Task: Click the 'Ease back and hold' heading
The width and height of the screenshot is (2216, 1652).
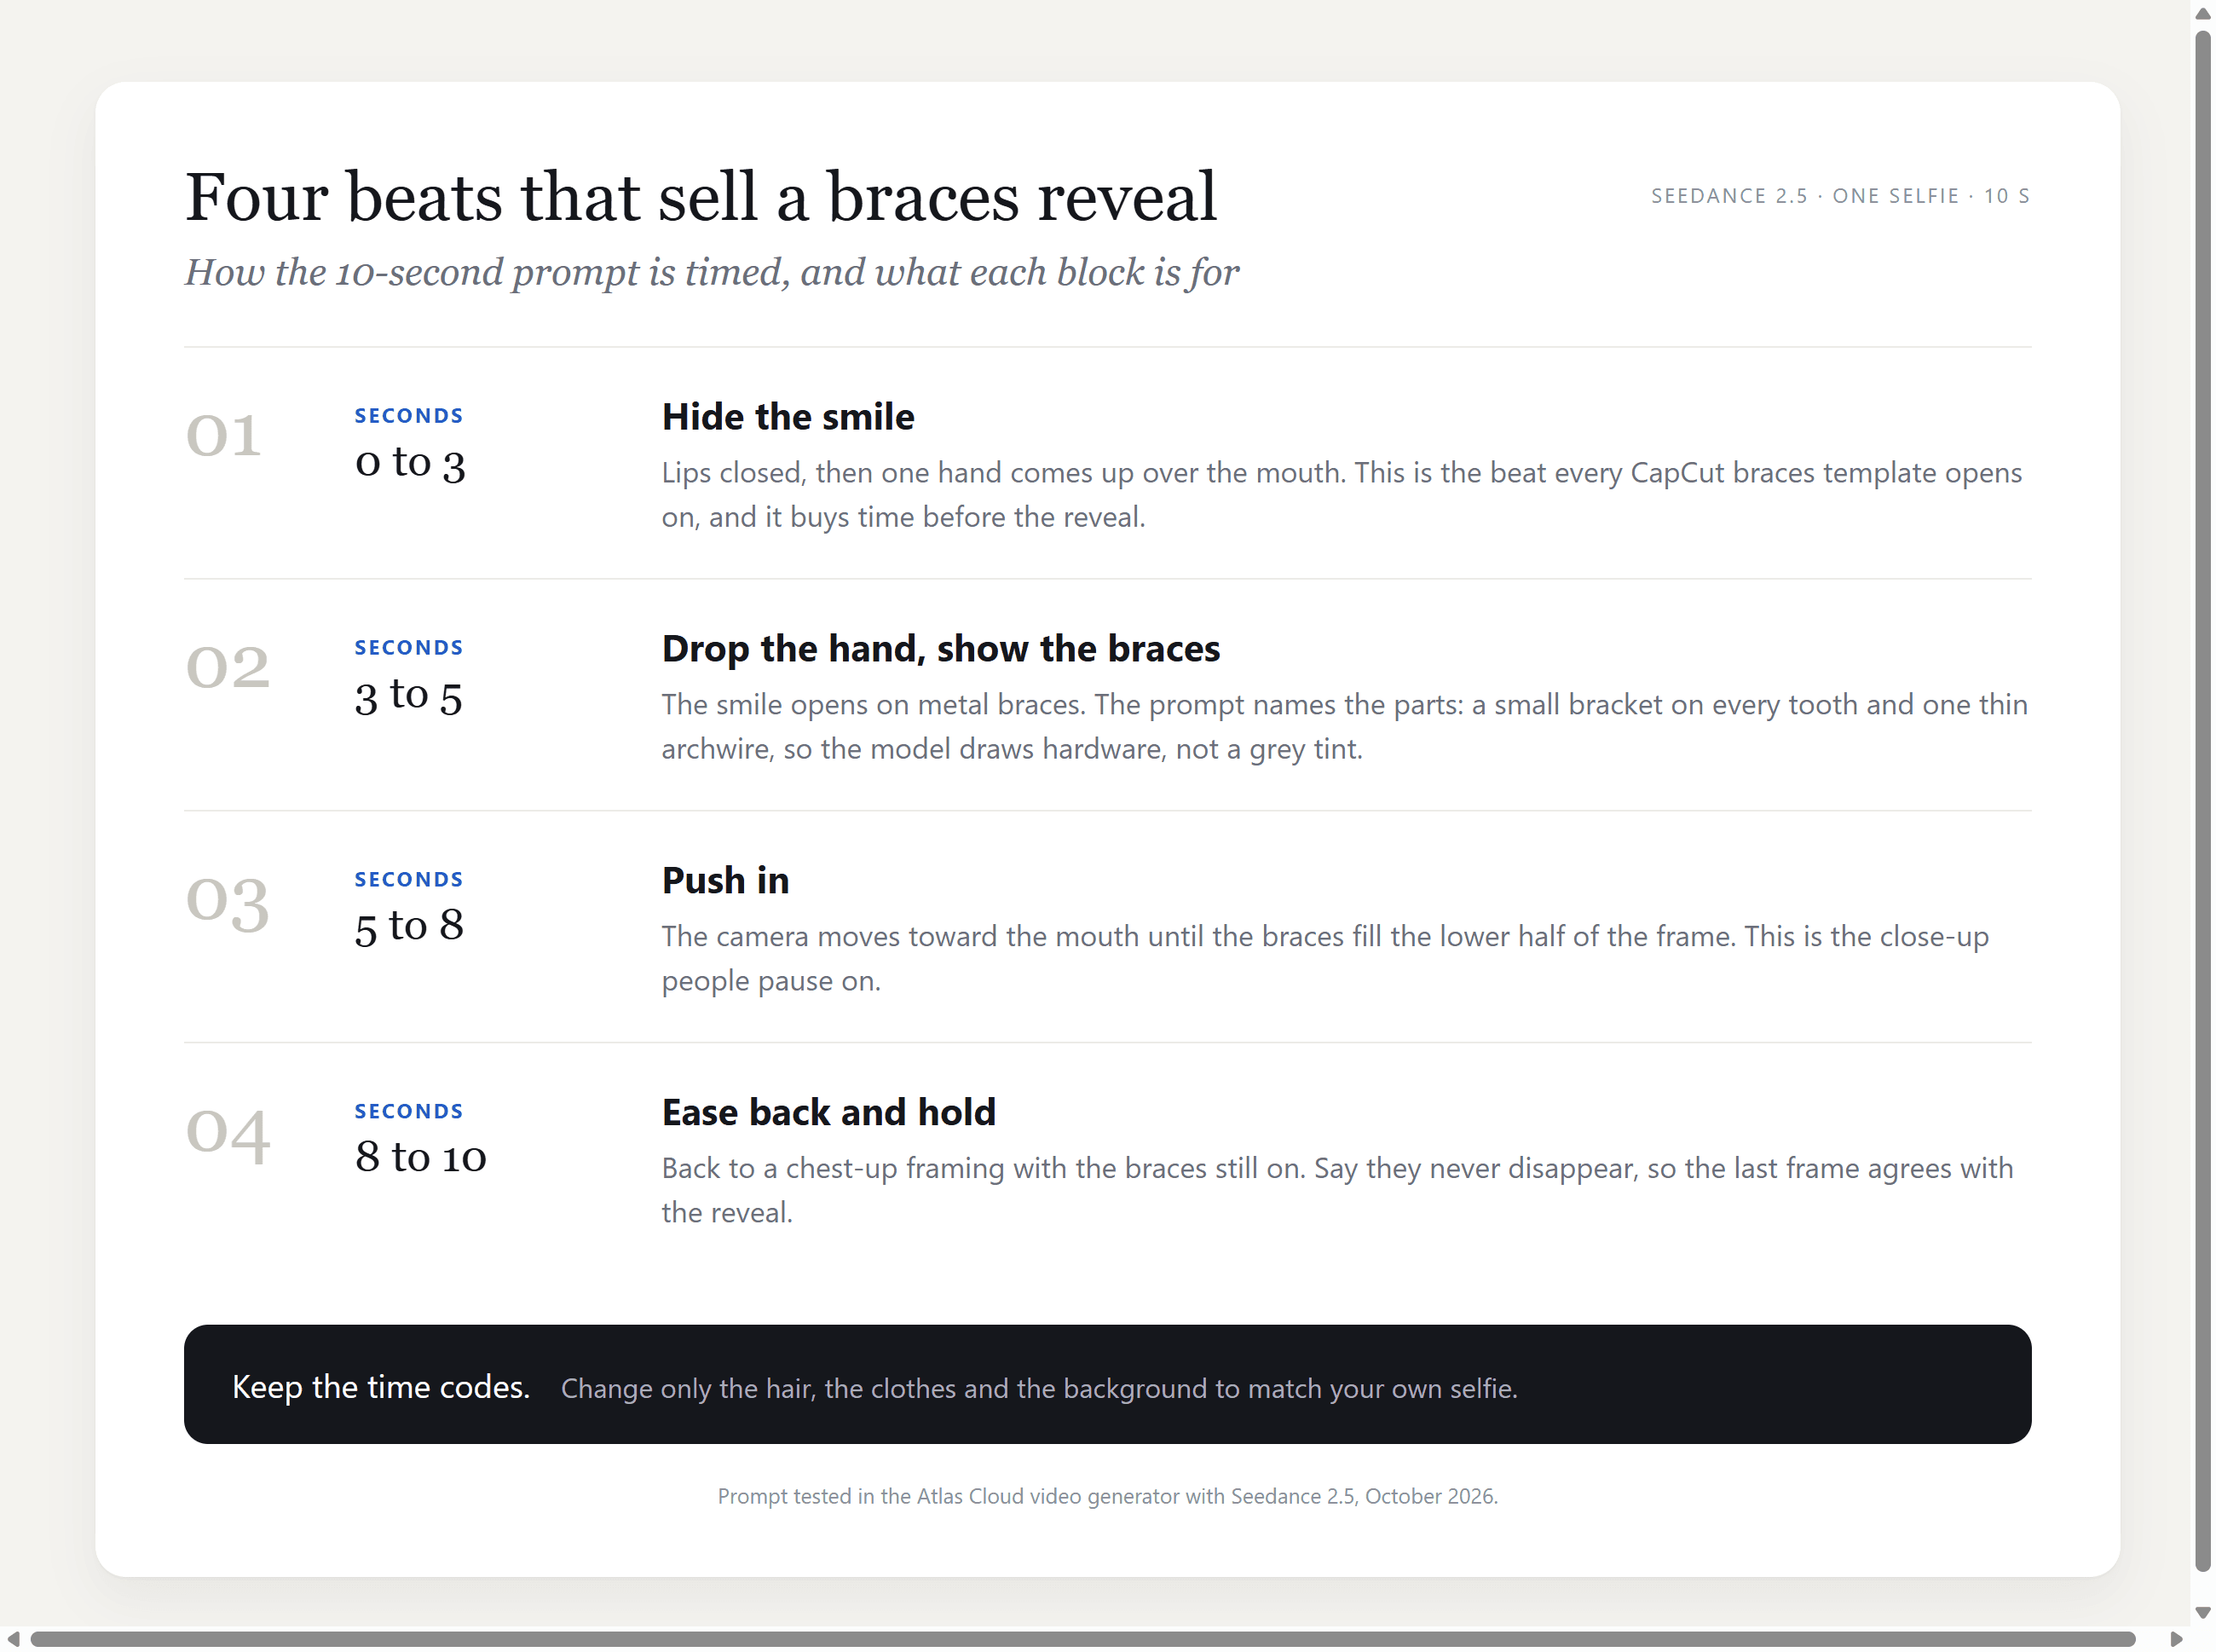Action: click(x=829, y=1113)
